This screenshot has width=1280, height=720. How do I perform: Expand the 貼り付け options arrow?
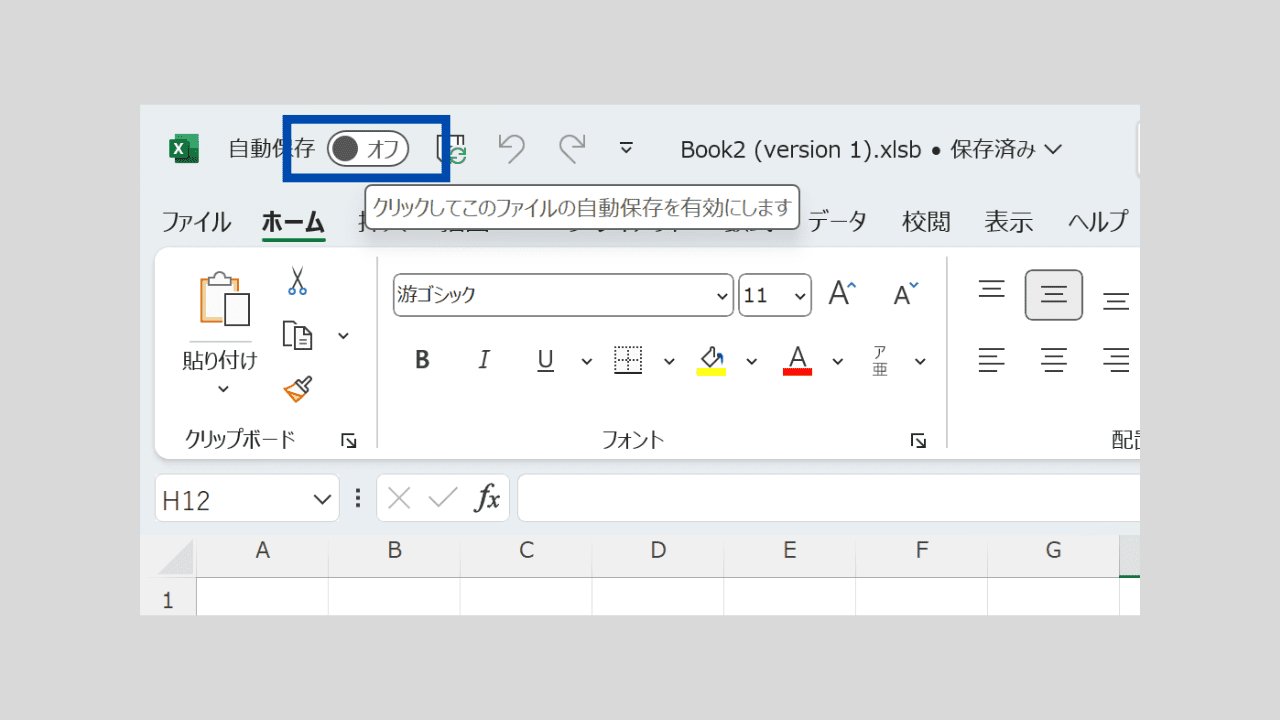click(x=223, y=389)
